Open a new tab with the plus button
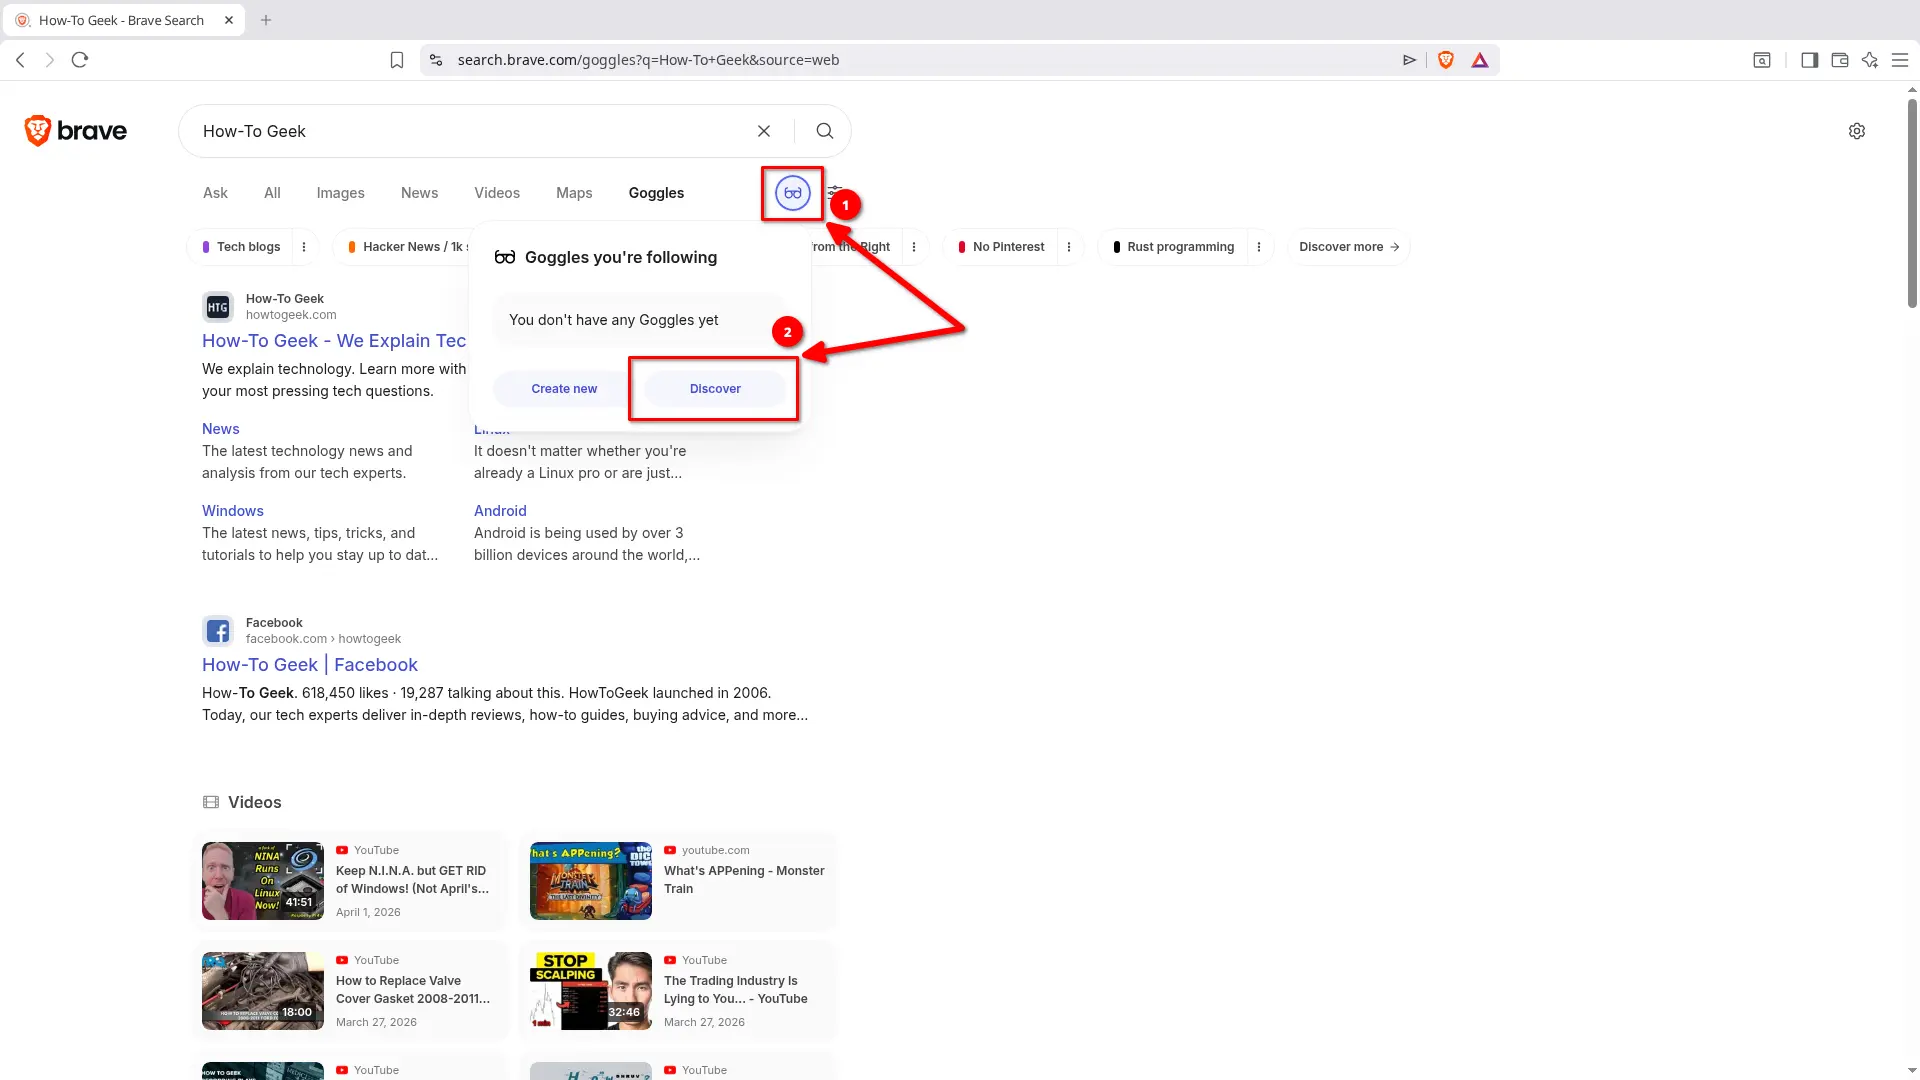 pyautogui.click(x=266, y=20)
